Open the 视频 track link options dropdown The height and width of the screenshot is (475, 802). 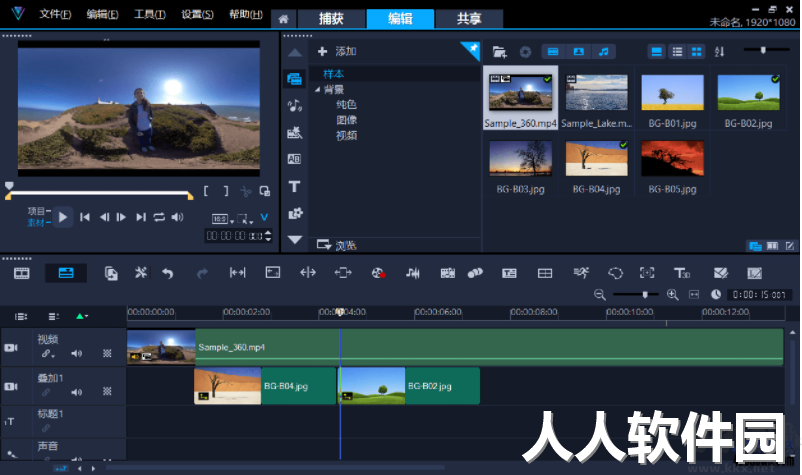point(48,353)
